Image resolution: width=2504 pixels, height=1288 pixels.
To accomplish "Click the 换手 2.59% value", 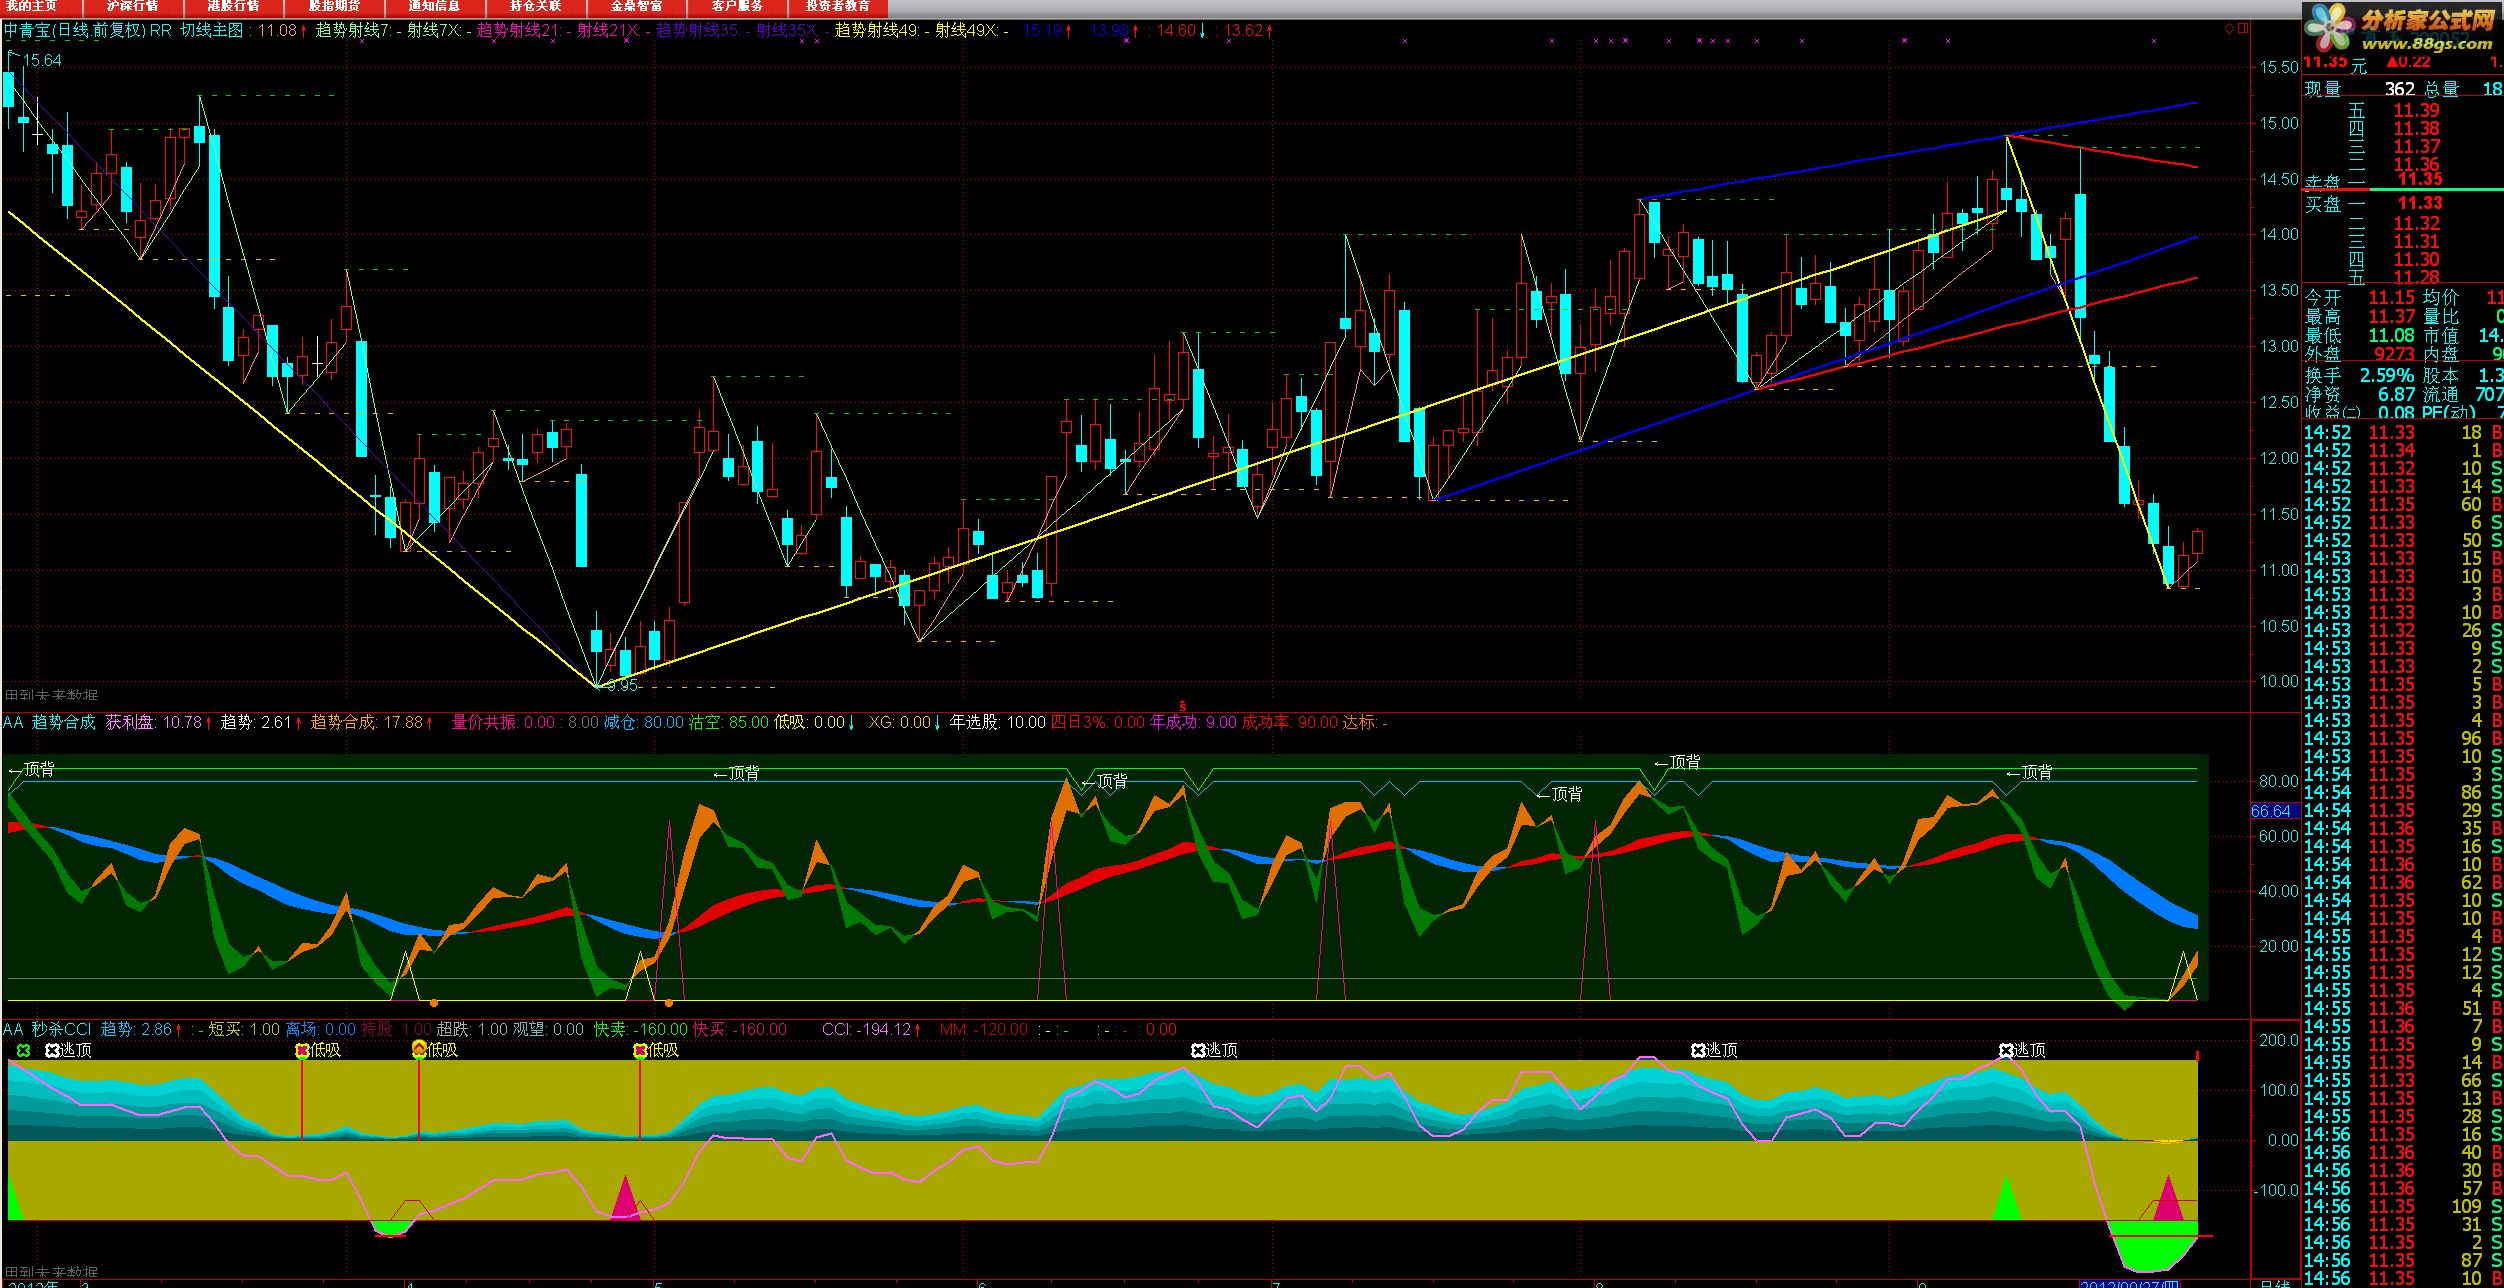I will coord(2387,376).
